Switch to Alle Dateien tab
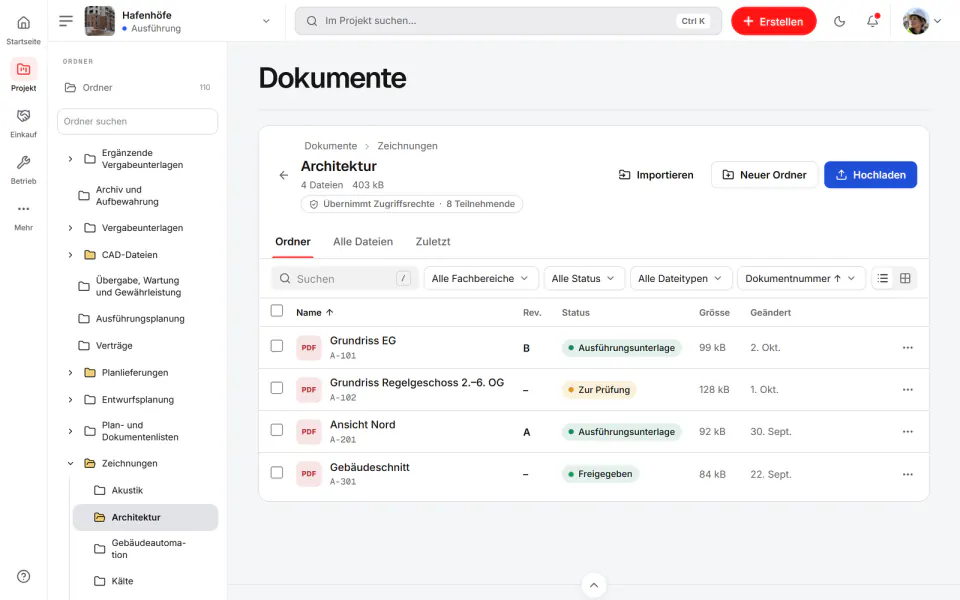 coord(363,242)
